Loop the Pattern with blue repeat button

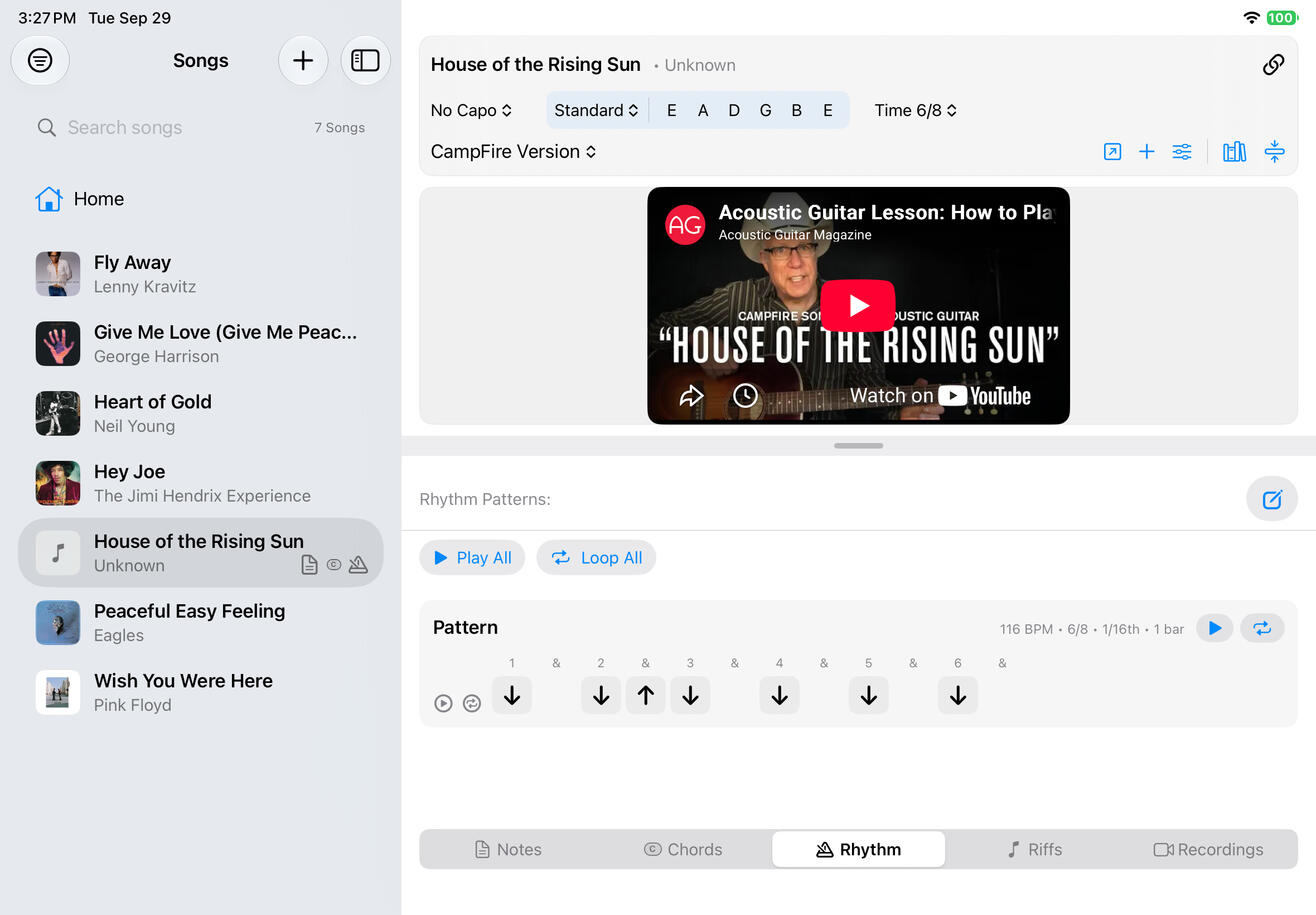coord(1262,628)
